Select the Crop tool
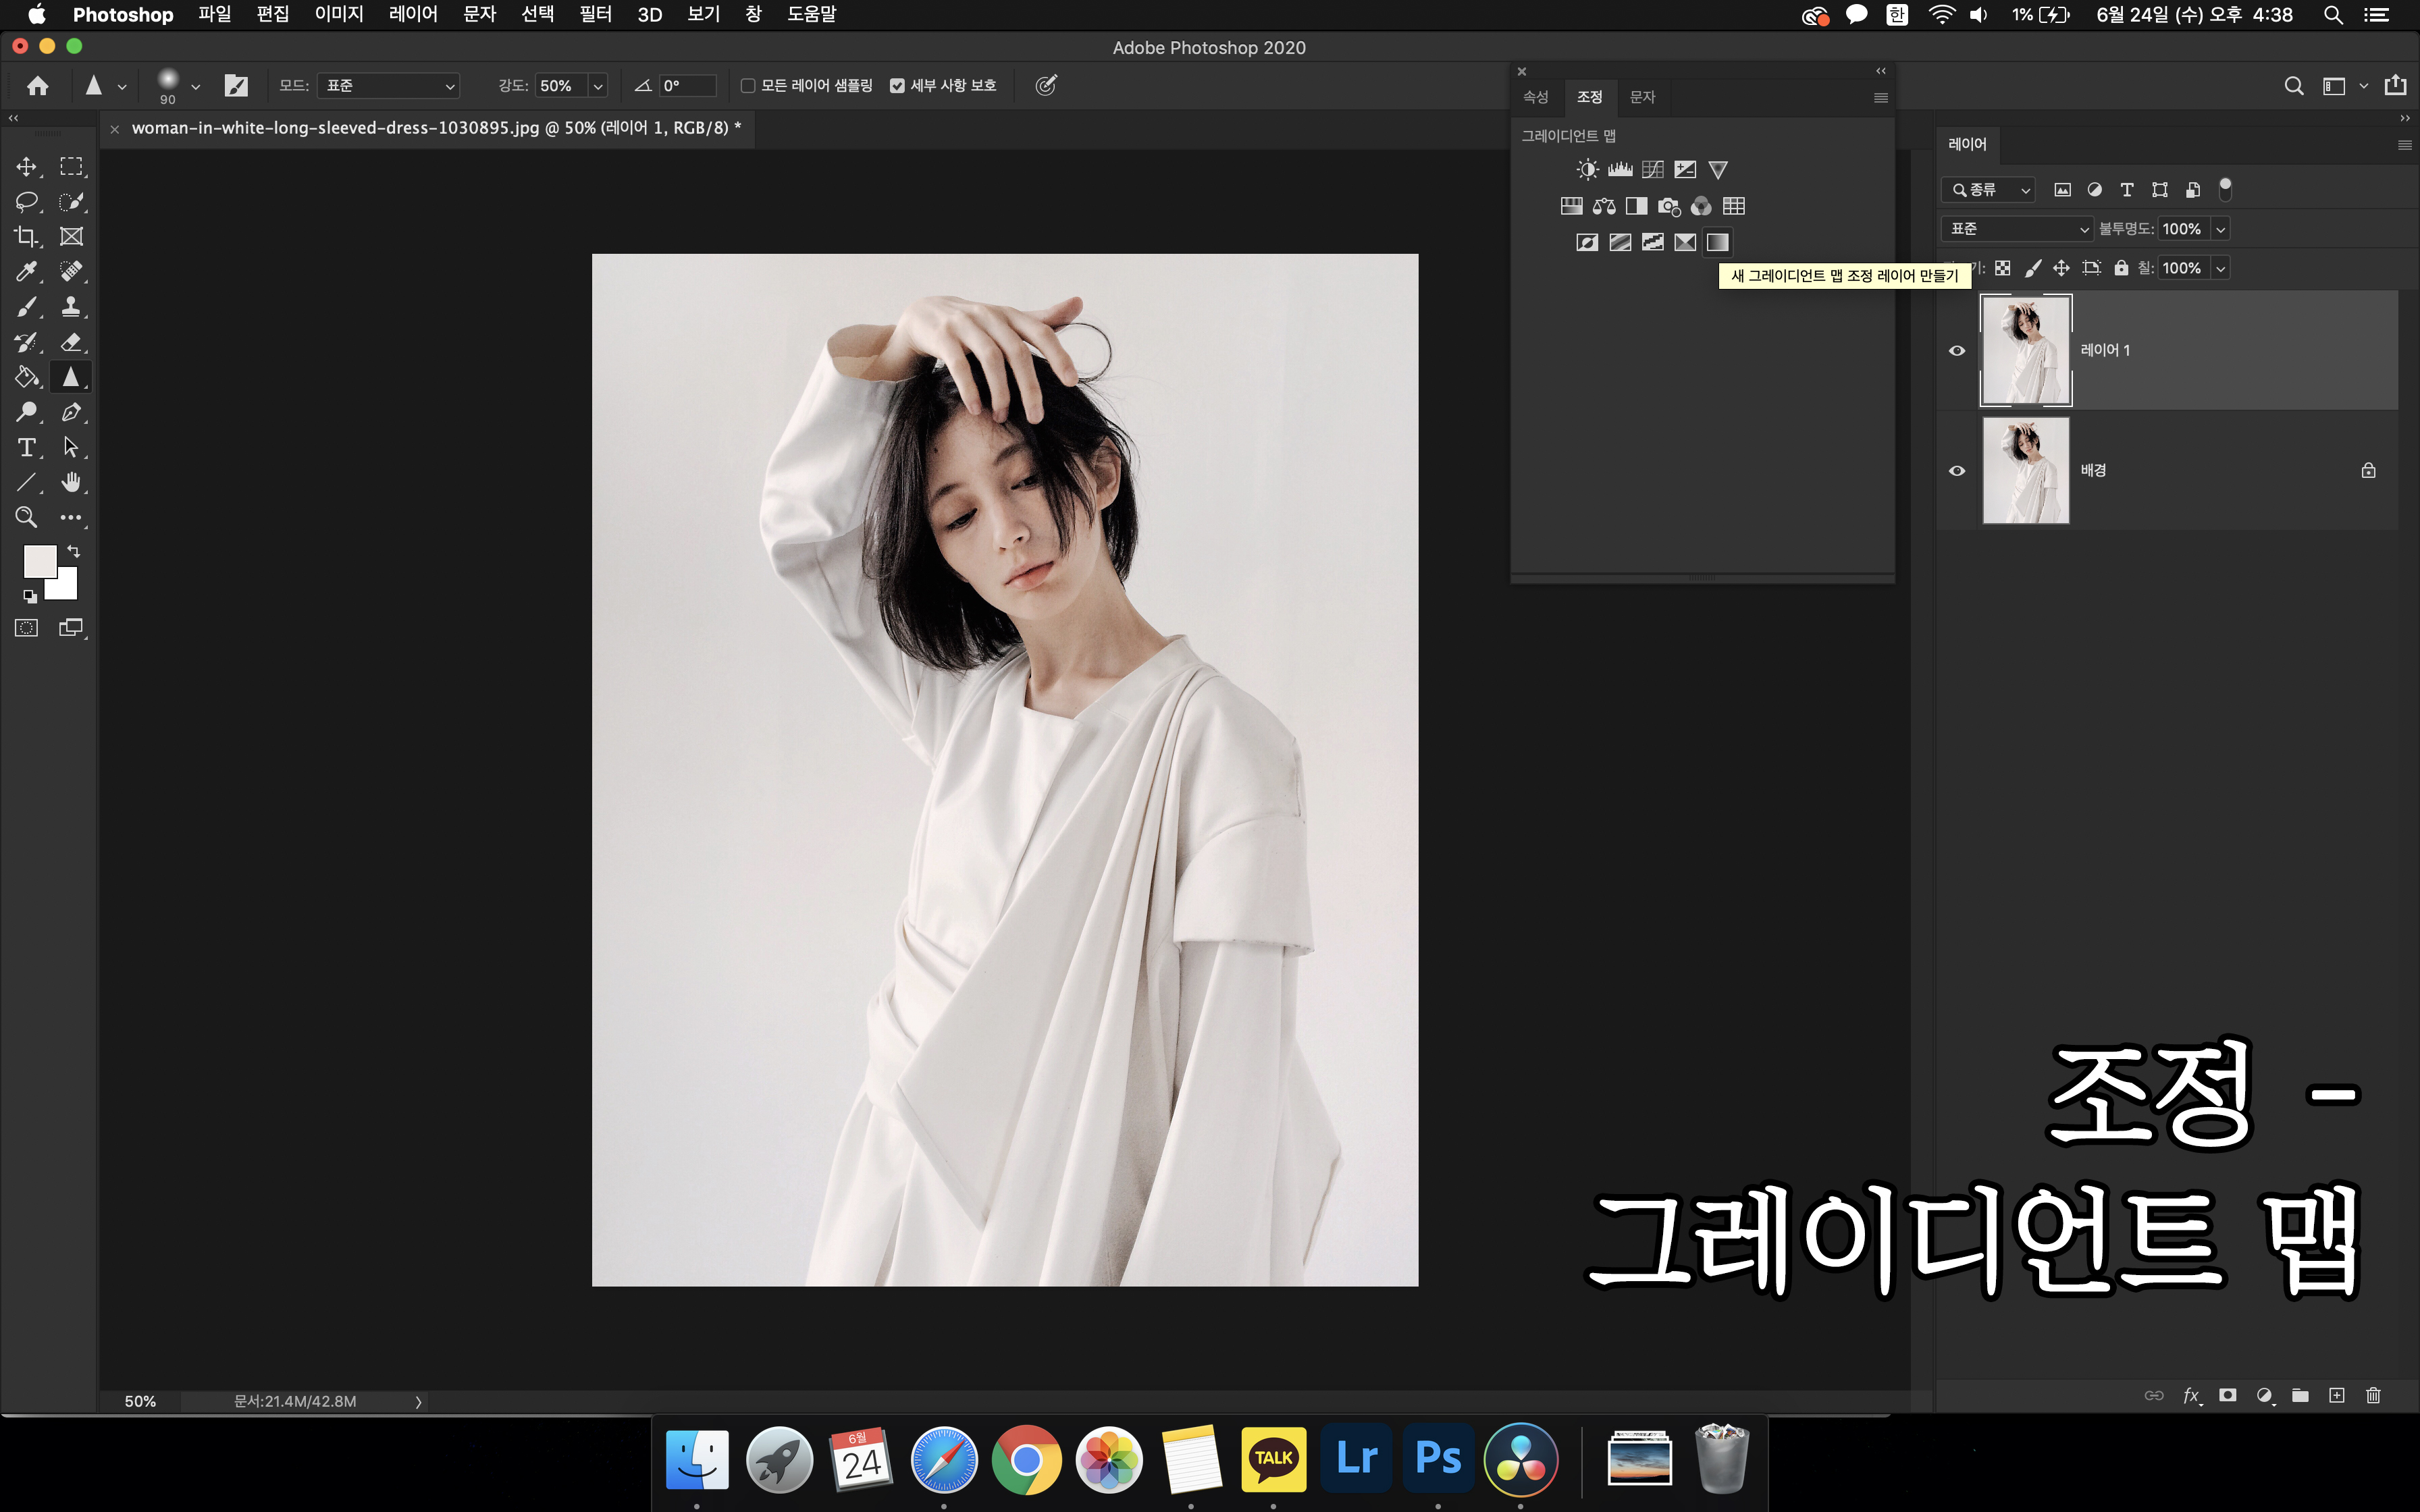This screenshot has width=2420, height=1512. coord(26,237)
